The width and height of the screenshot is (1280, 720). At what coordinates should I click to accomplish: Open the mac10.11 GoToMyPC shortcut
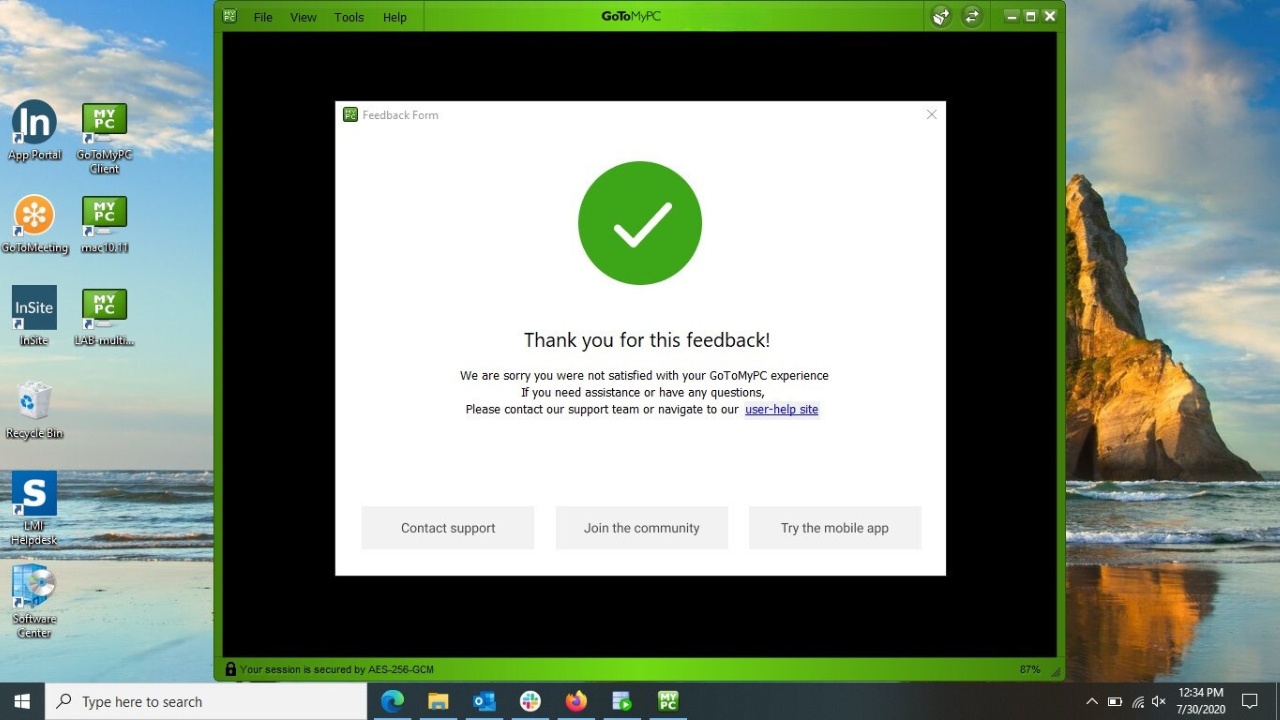104,224
